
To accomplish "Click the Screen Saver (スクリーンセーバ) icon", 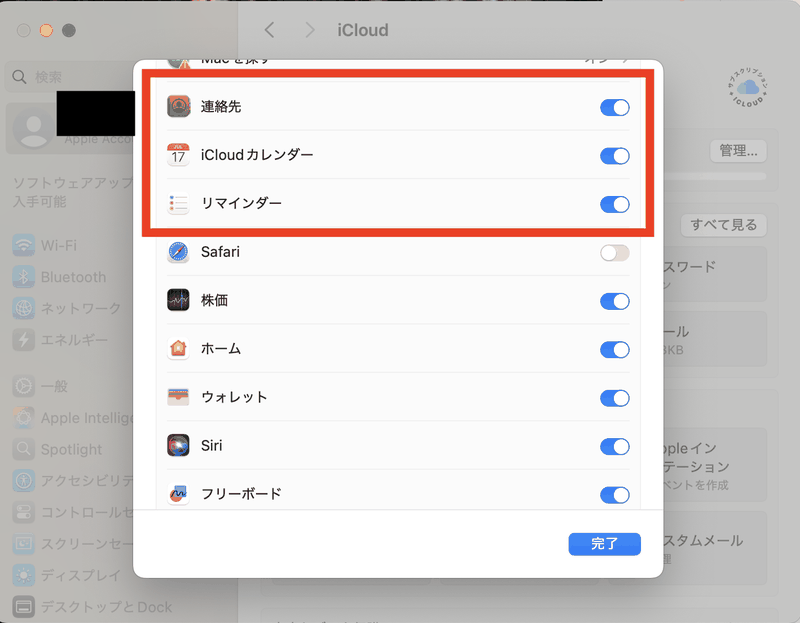I will tap(23, 544).
